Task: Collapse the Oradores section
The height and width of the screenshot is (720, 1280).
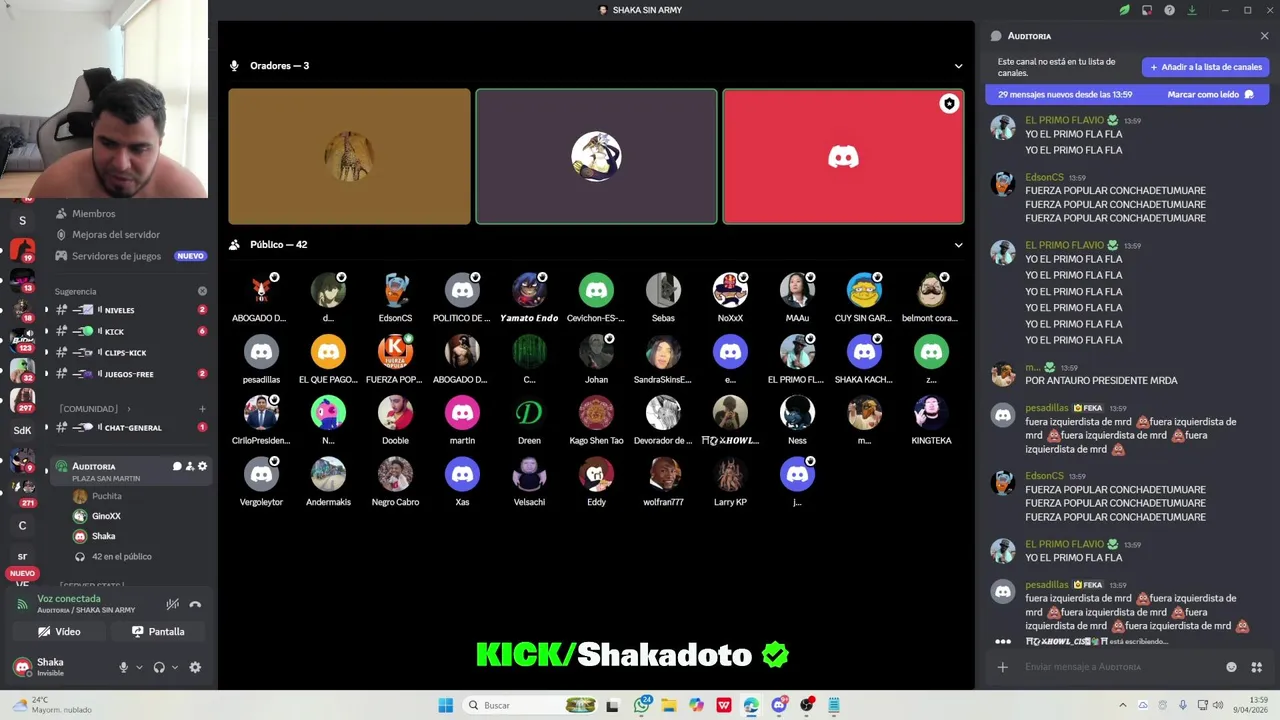Action: click(958, 66)
